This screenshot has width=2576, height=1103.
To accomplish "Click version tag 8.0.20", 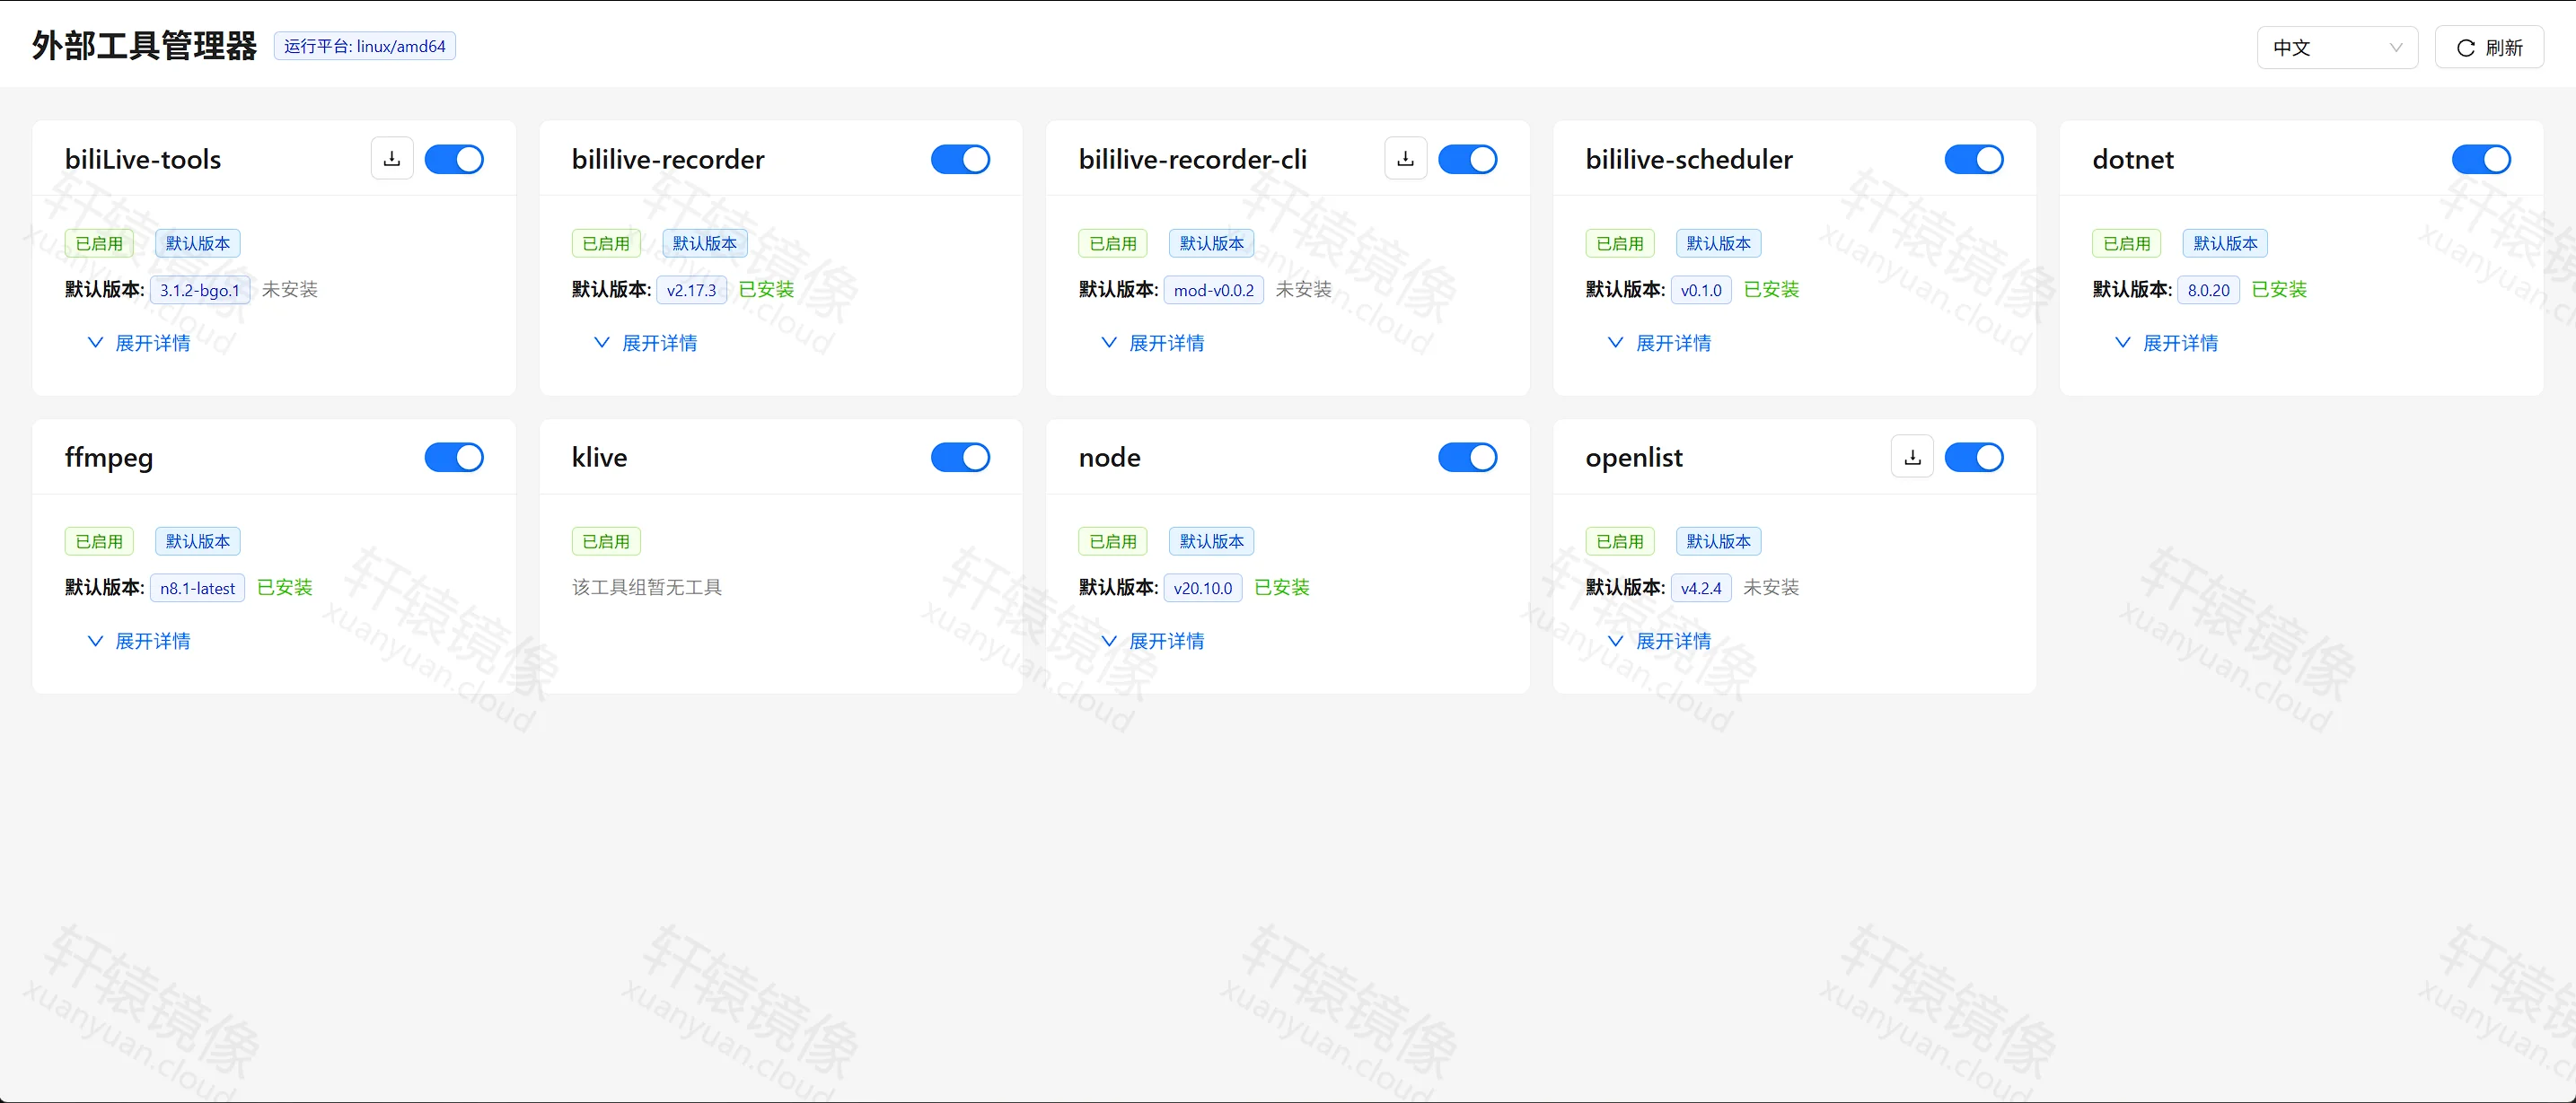I will pyautogui.click(x=2209, y=290).
